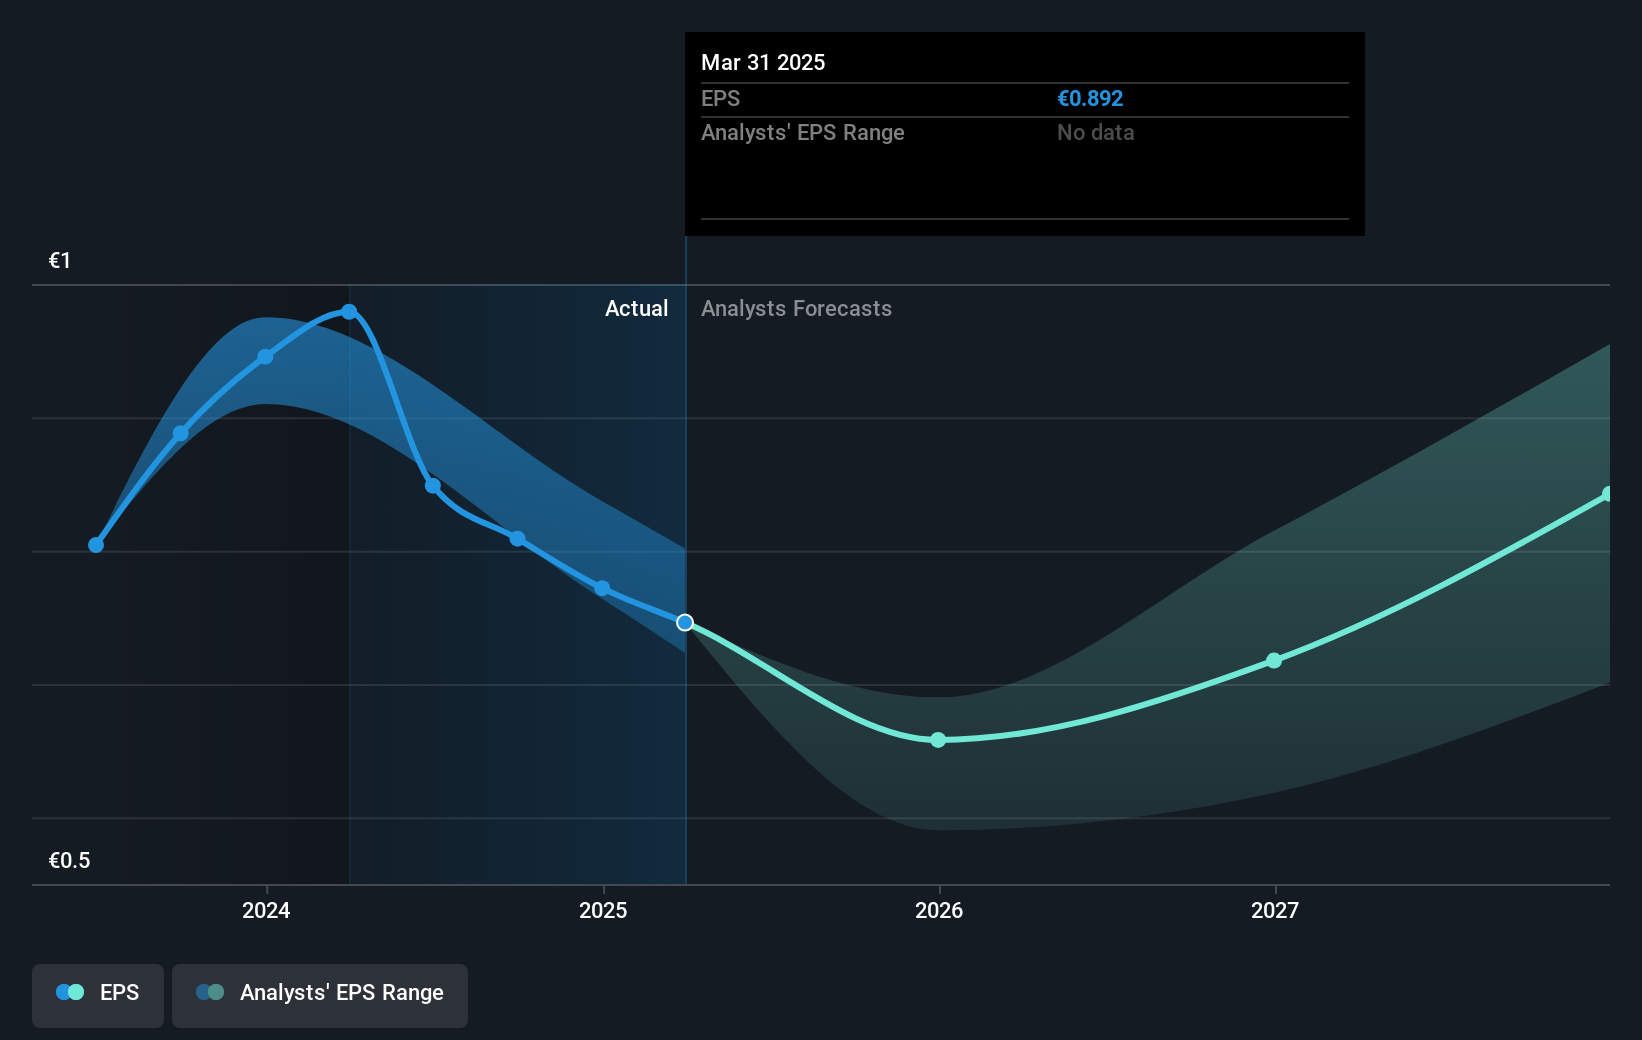Toggle the Analysts' EPS Range legend button
The image size is (1642, 1040).
coord(320,995)
